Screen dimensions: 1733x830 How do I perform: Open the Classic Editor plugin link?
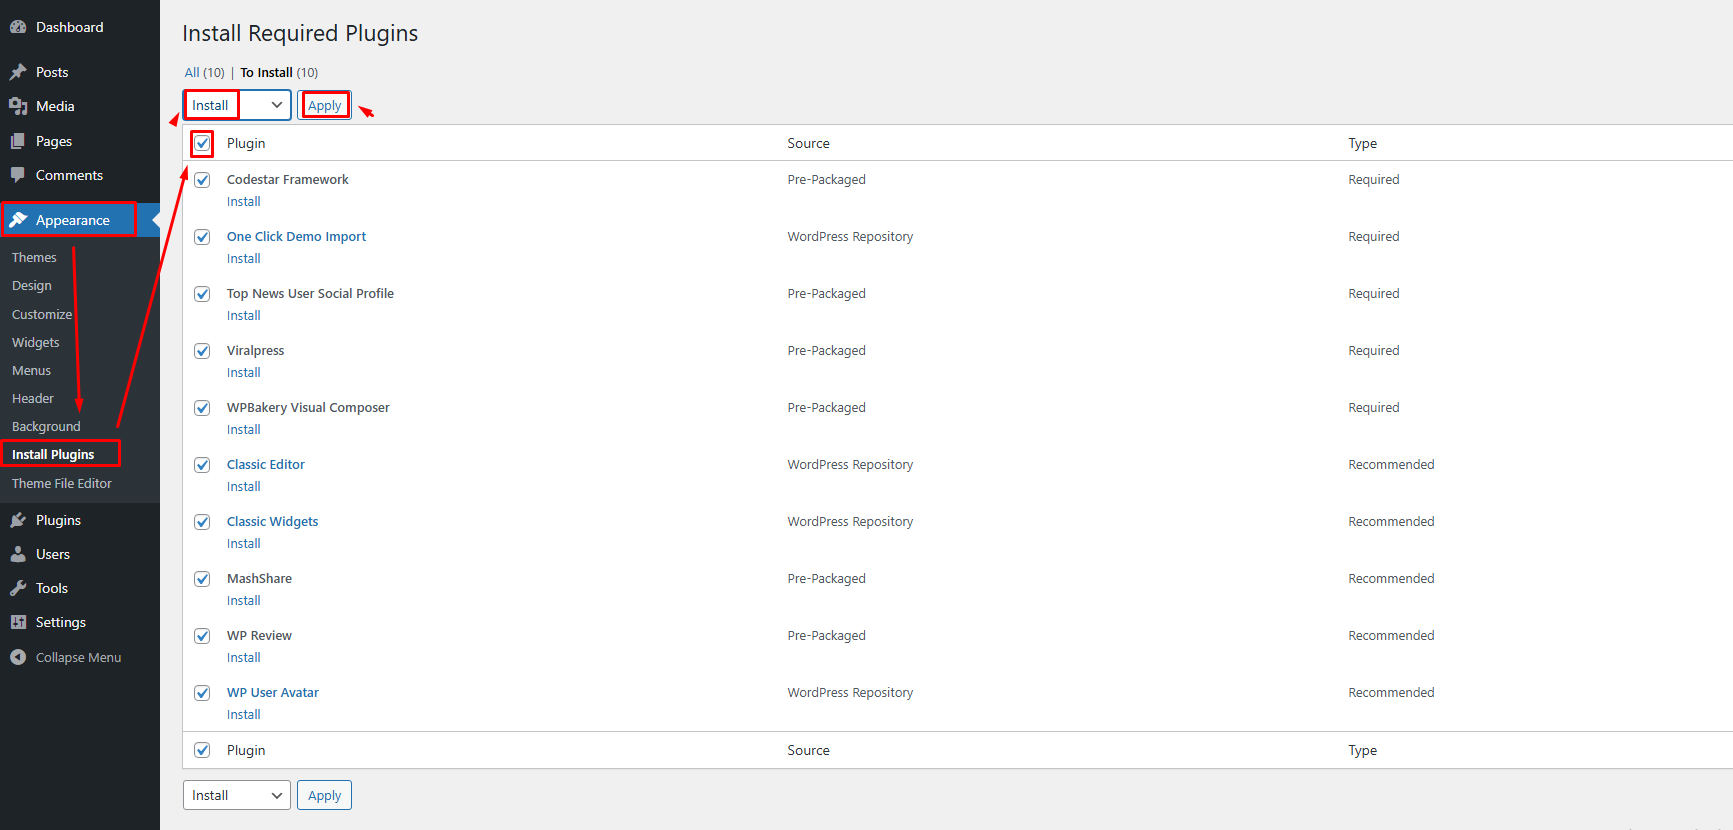coord(266,465)
